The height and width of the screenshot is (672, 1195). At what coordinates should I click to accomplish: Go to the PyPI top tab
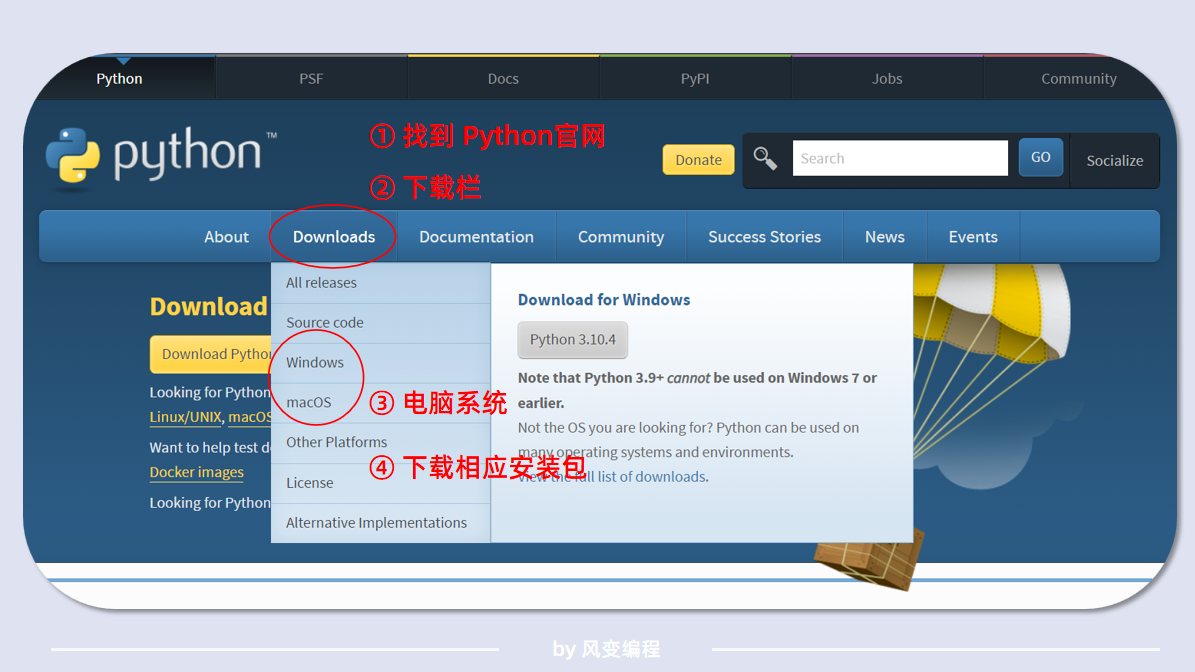[x=695, y=78]
